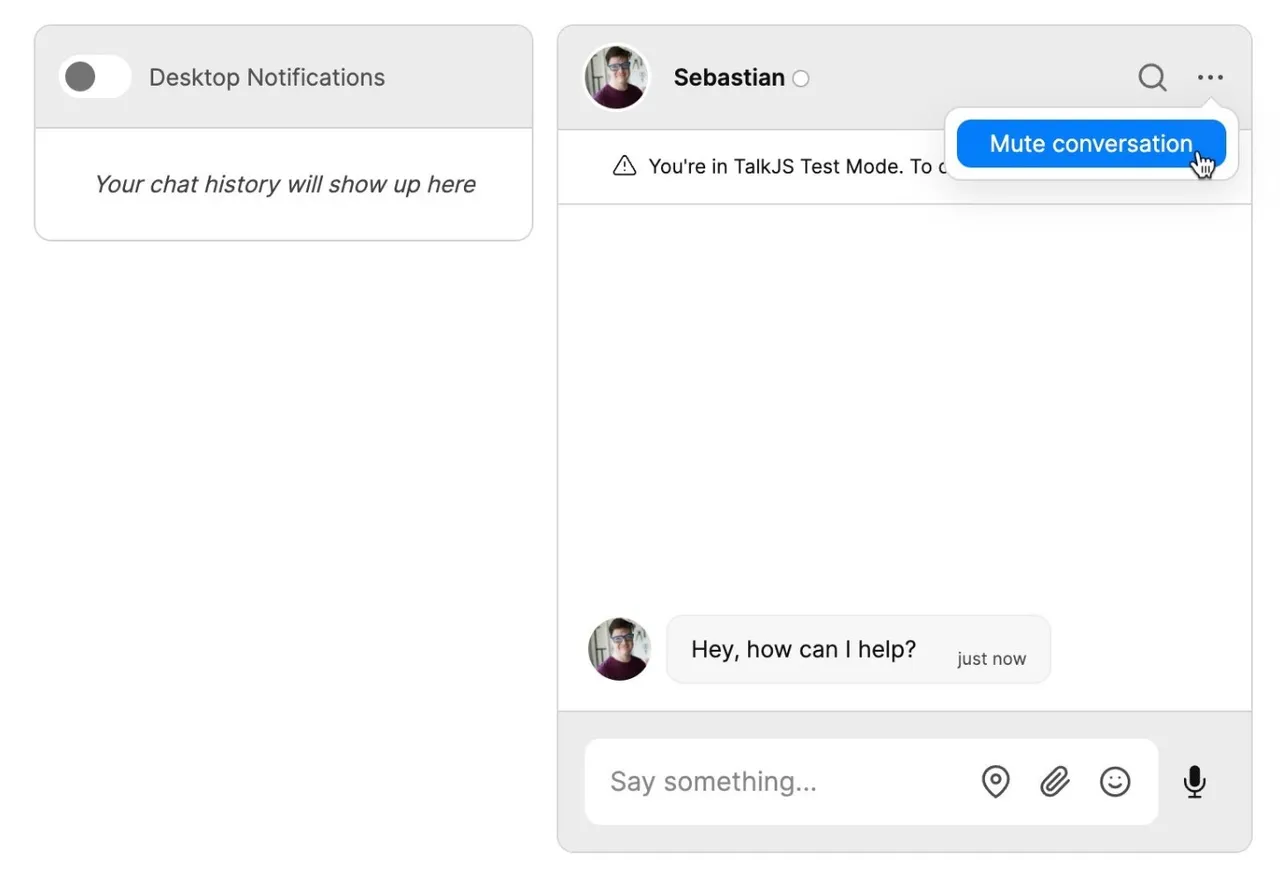
Task: Click the just now timestamp
Action: click(991, 658)
